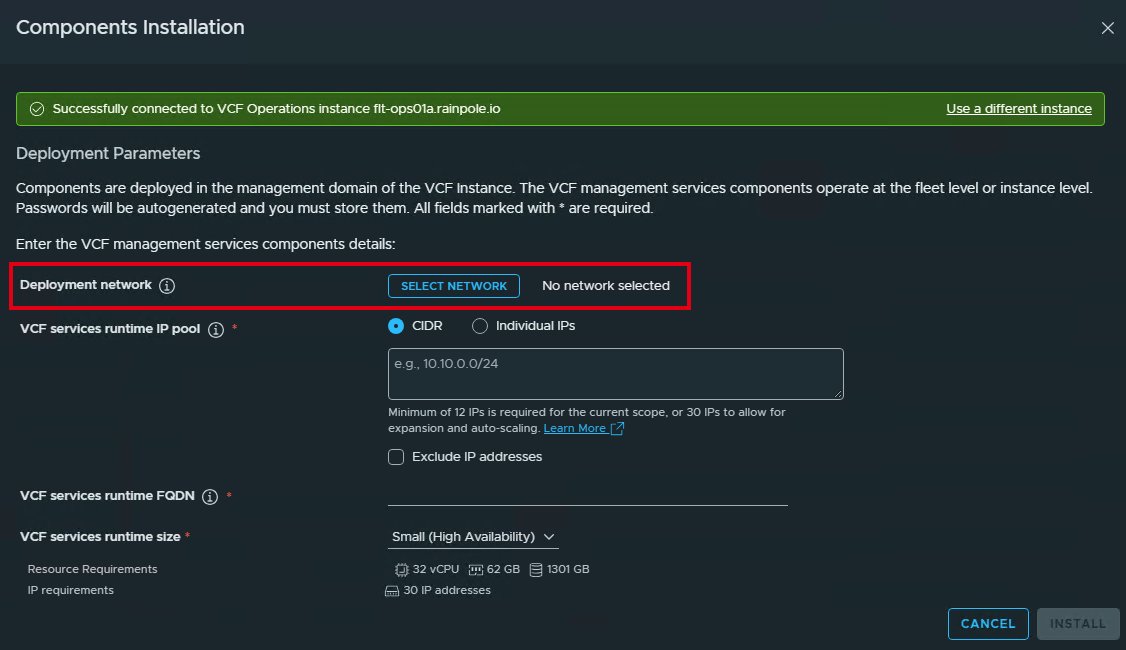
Task: Click the INSTALL button
Action: (1078, 623)
